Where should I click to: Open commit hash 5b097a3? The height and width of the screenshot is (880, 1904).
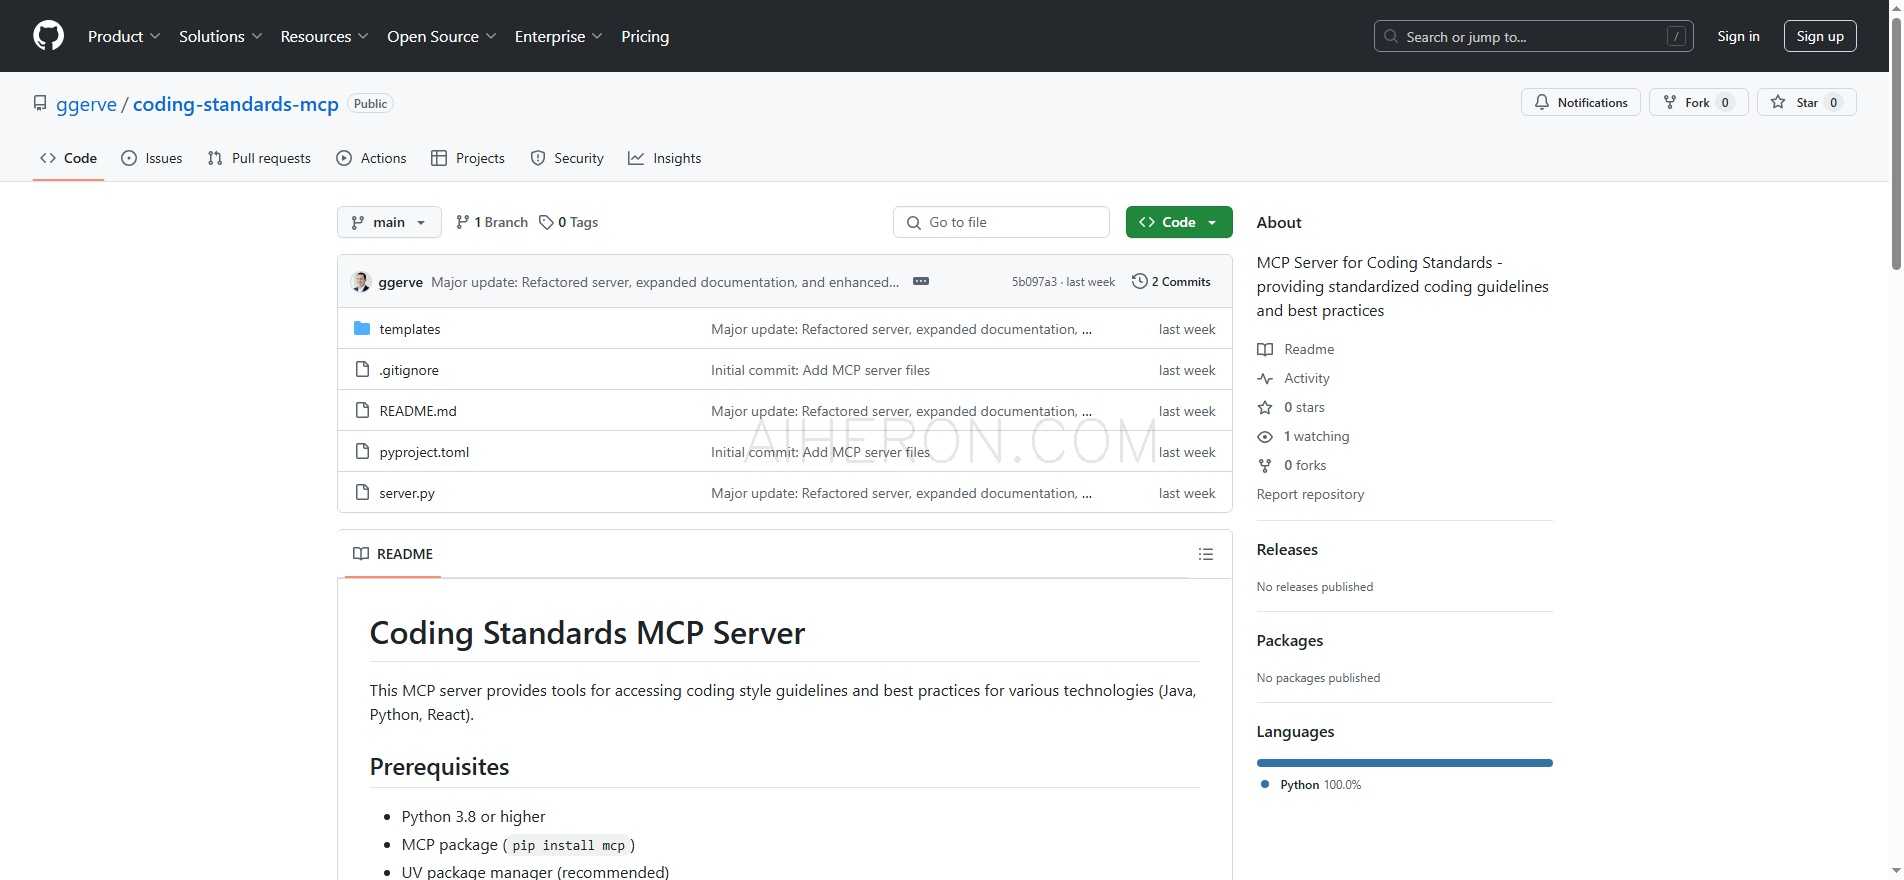[1034, 282]
